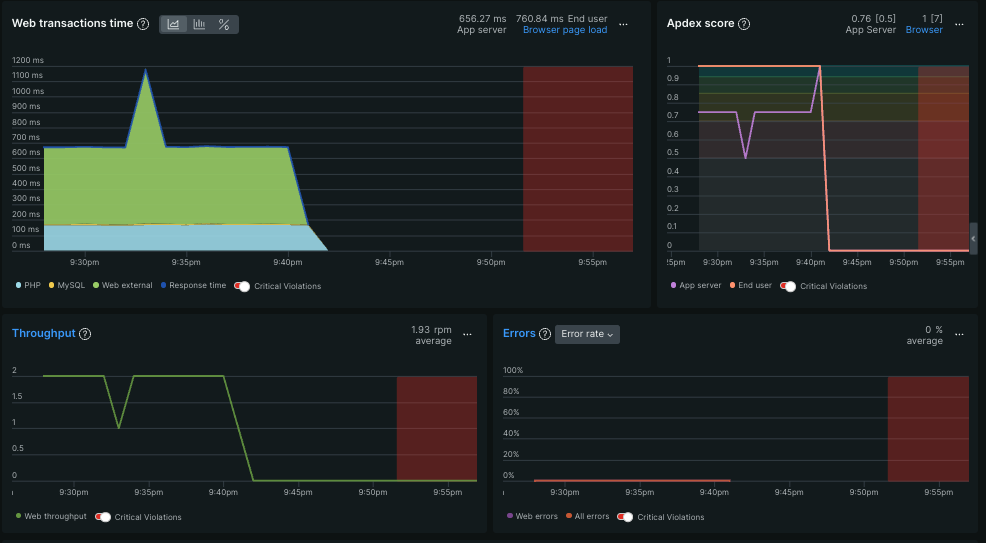Open the Throughput title link

[43, 333]
